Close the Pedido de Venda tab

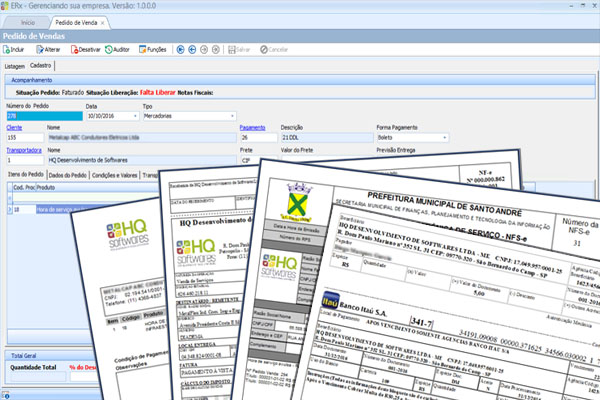click(102, 23)
